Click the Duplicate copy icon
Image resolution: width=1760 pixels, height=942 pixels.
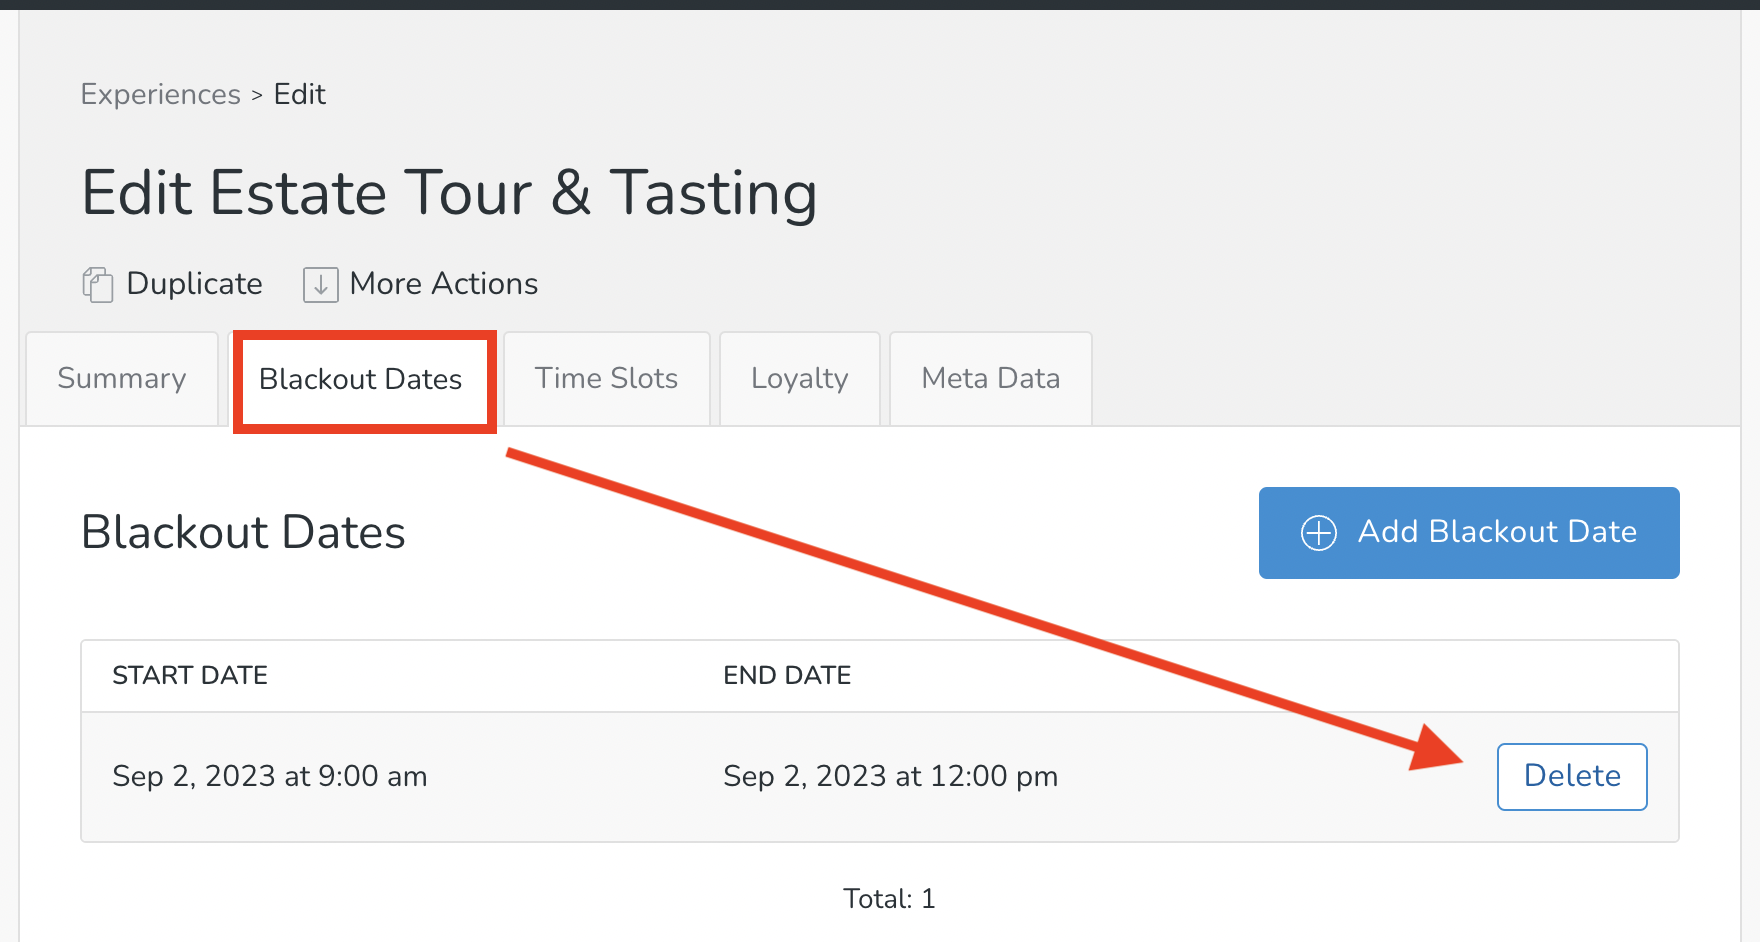tap(97, 285)
